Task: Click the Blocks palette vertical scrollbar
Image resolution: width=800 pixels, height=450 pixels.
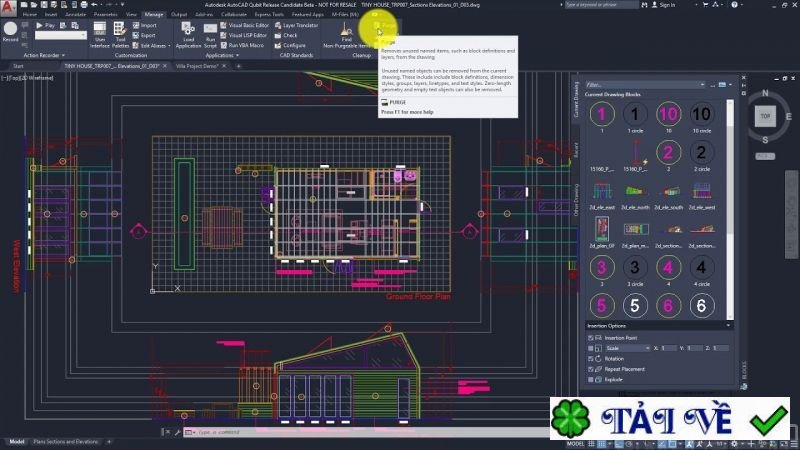Action: (x=730, y=209)
